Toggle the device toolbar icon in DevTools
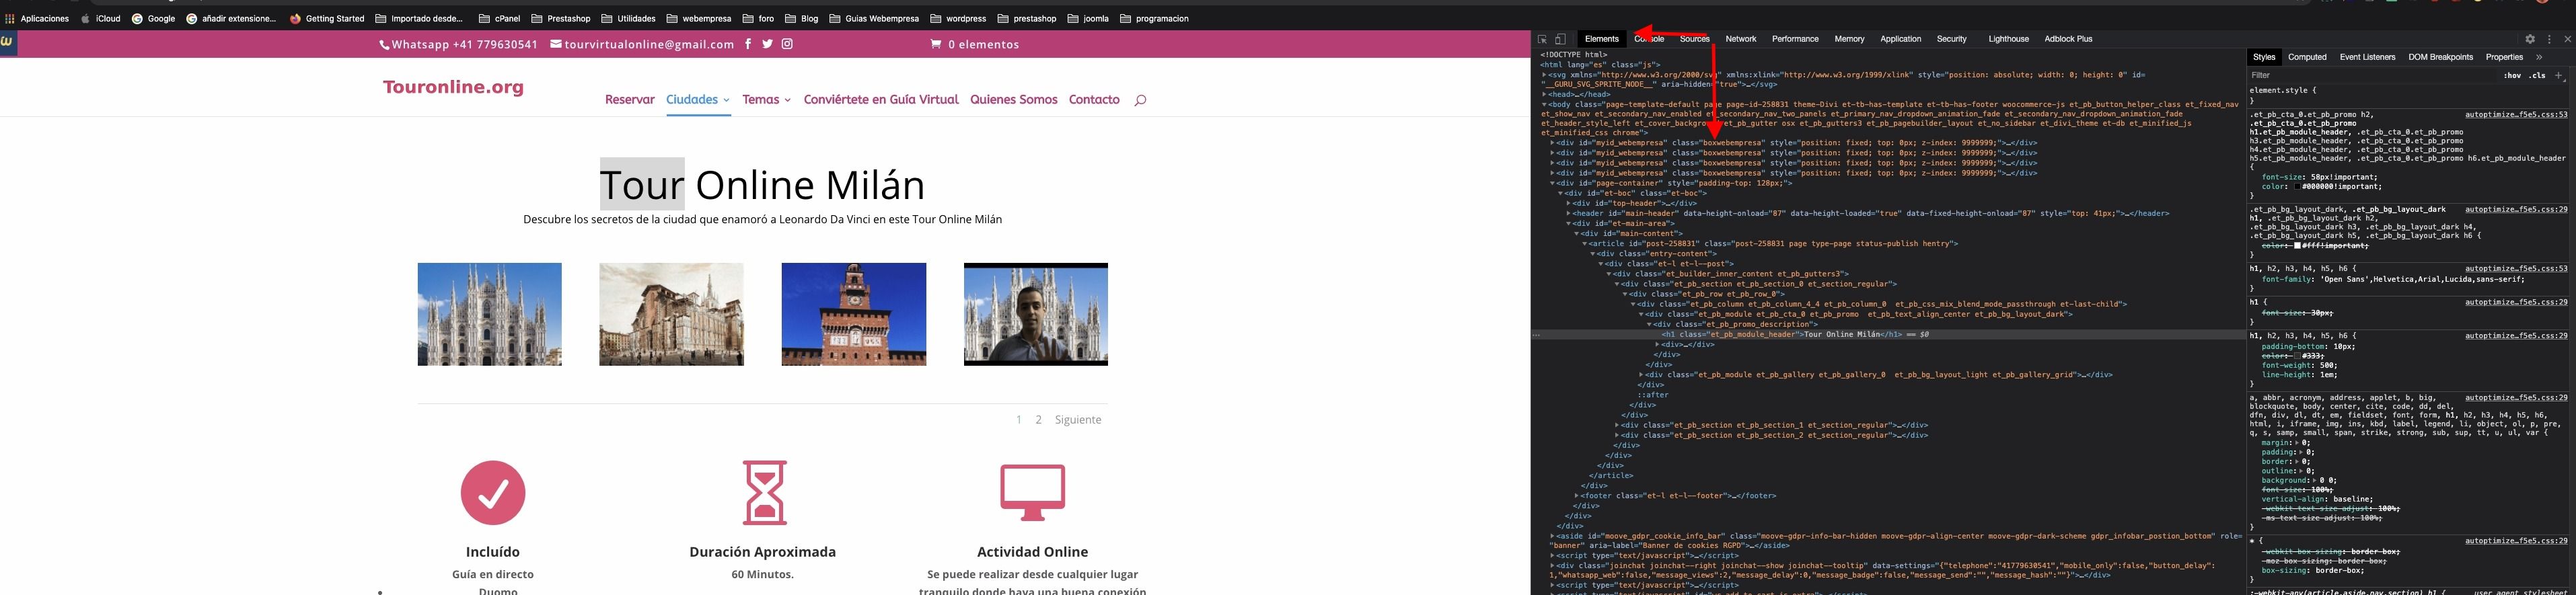Screen dimensions: 2576x595 1560,39
